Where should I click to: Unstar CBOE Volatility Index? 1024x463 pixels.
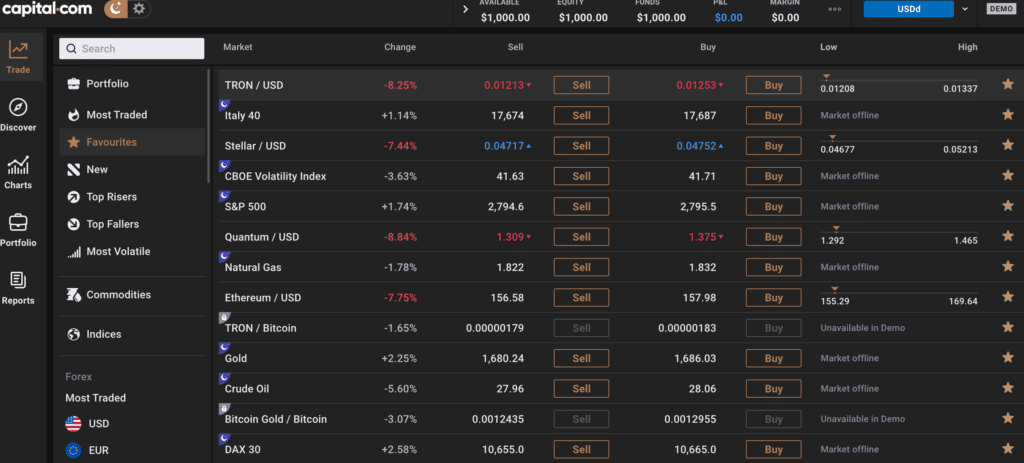tap(1008, 176)
